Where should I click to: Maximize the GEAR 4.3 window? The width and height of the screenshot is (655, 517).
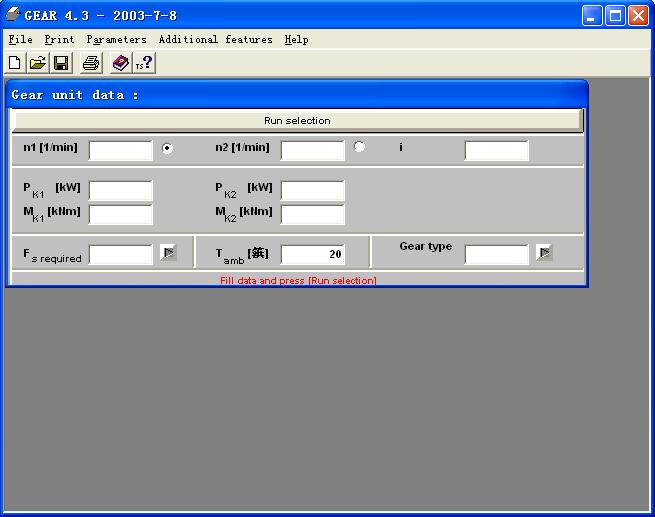click(x=615, y=16)
